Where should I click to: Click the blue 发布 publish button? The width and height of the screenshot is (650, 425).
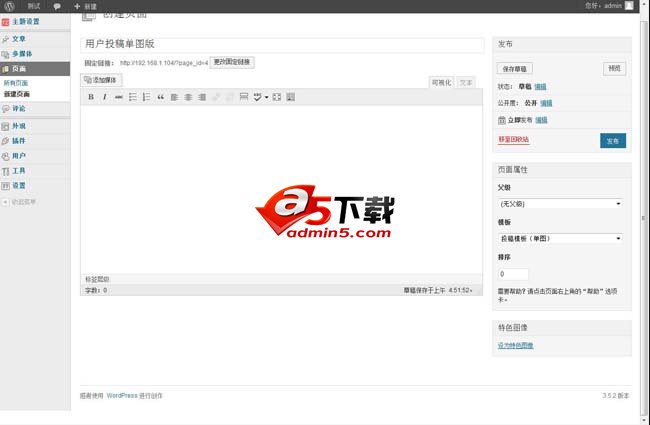point(613,141)
